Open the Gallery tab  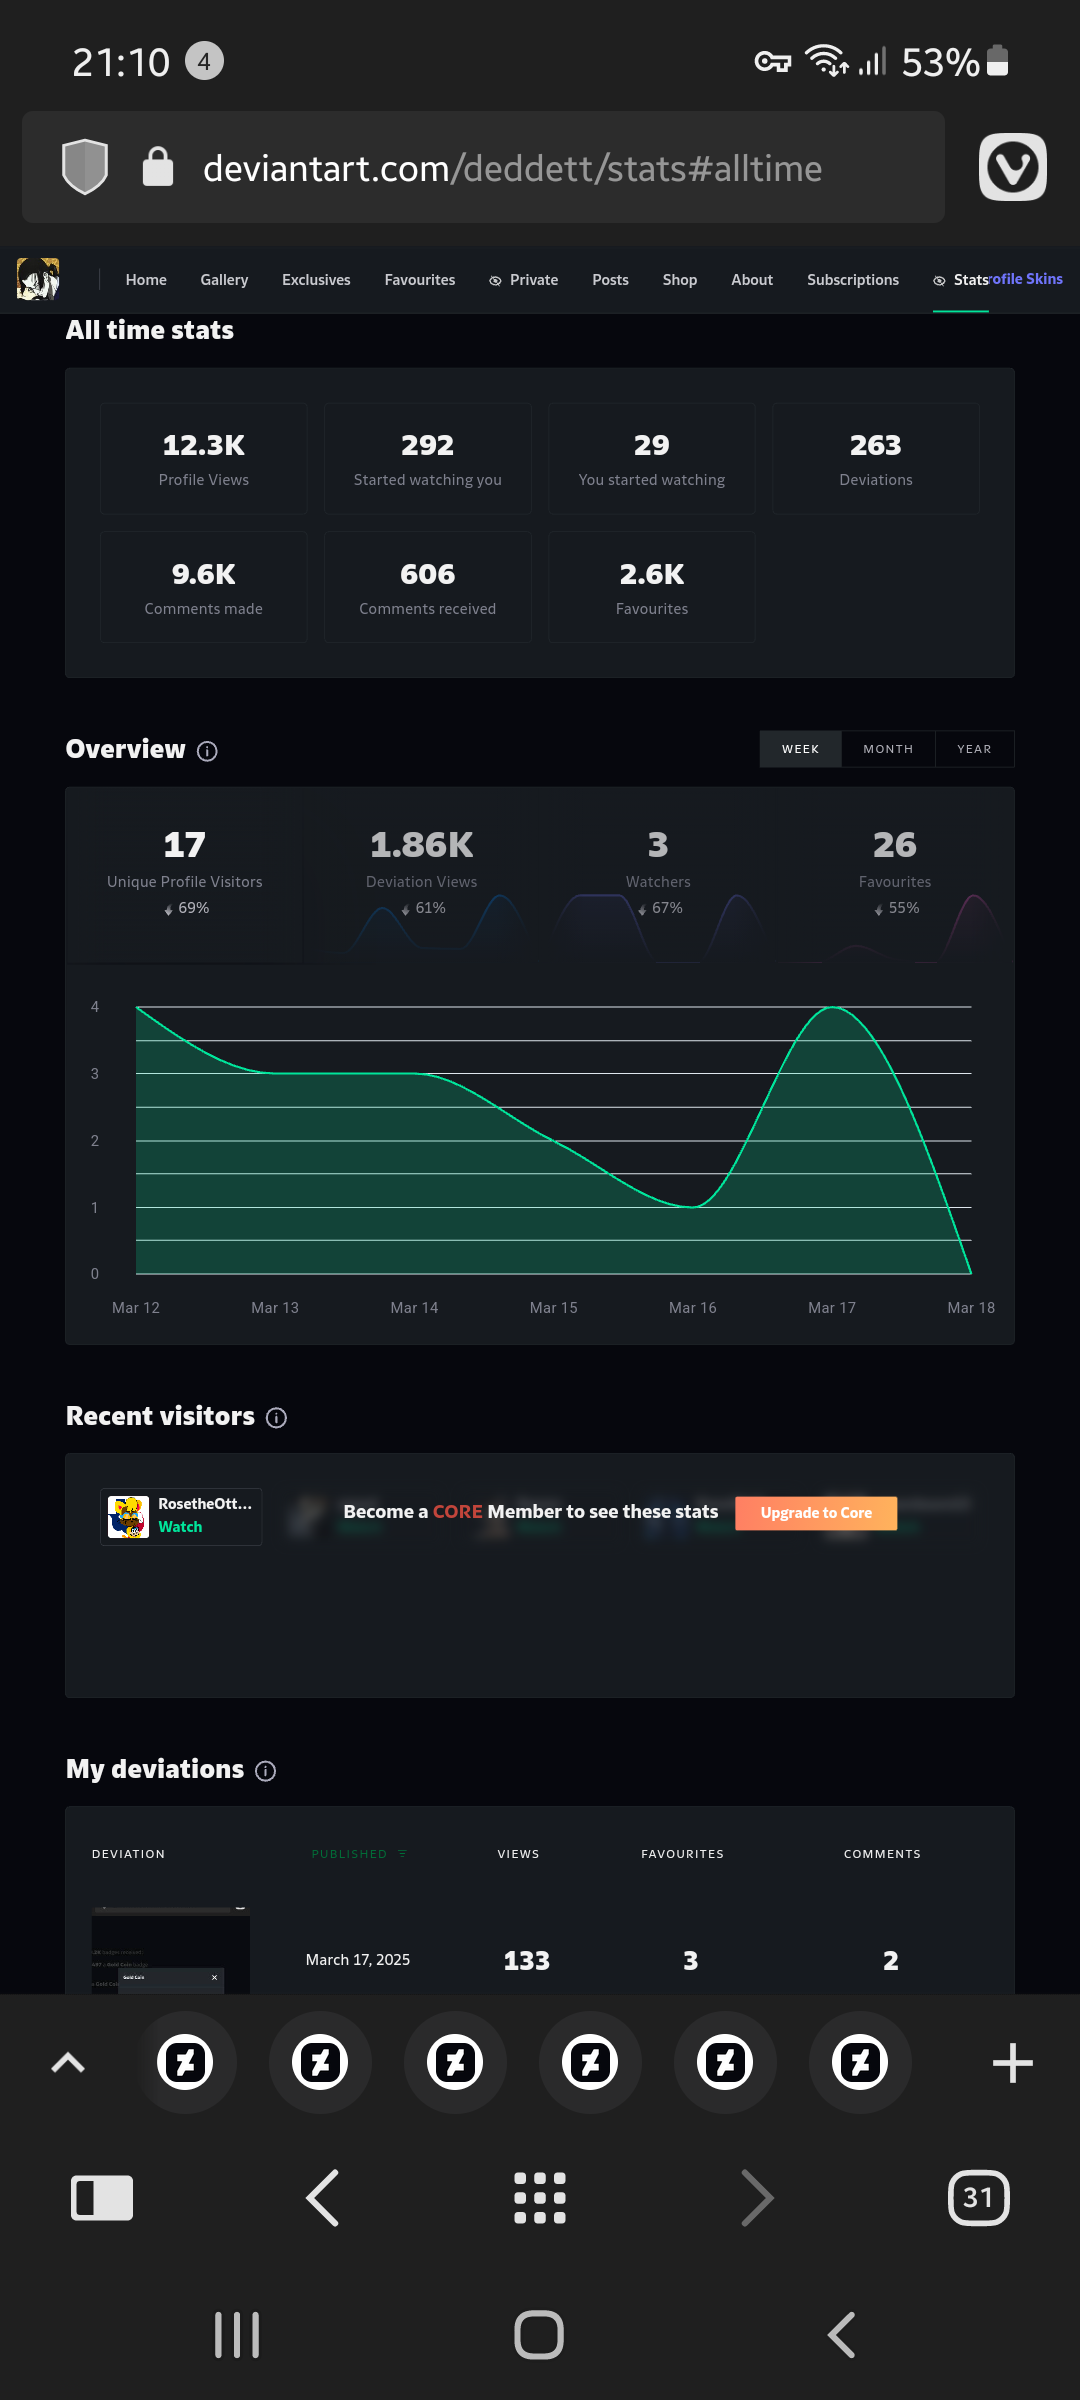[x=224, y=280]
